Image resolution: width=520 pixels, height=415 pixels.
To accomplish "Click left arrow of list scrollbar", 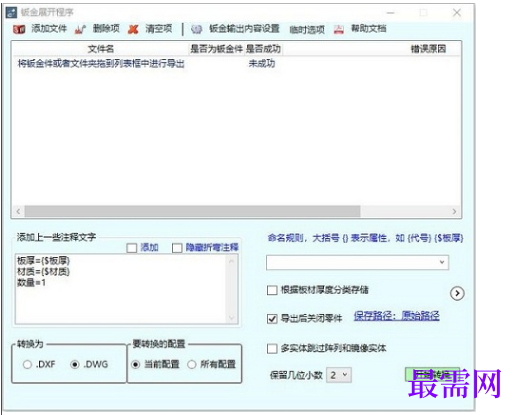I will 18,211.
